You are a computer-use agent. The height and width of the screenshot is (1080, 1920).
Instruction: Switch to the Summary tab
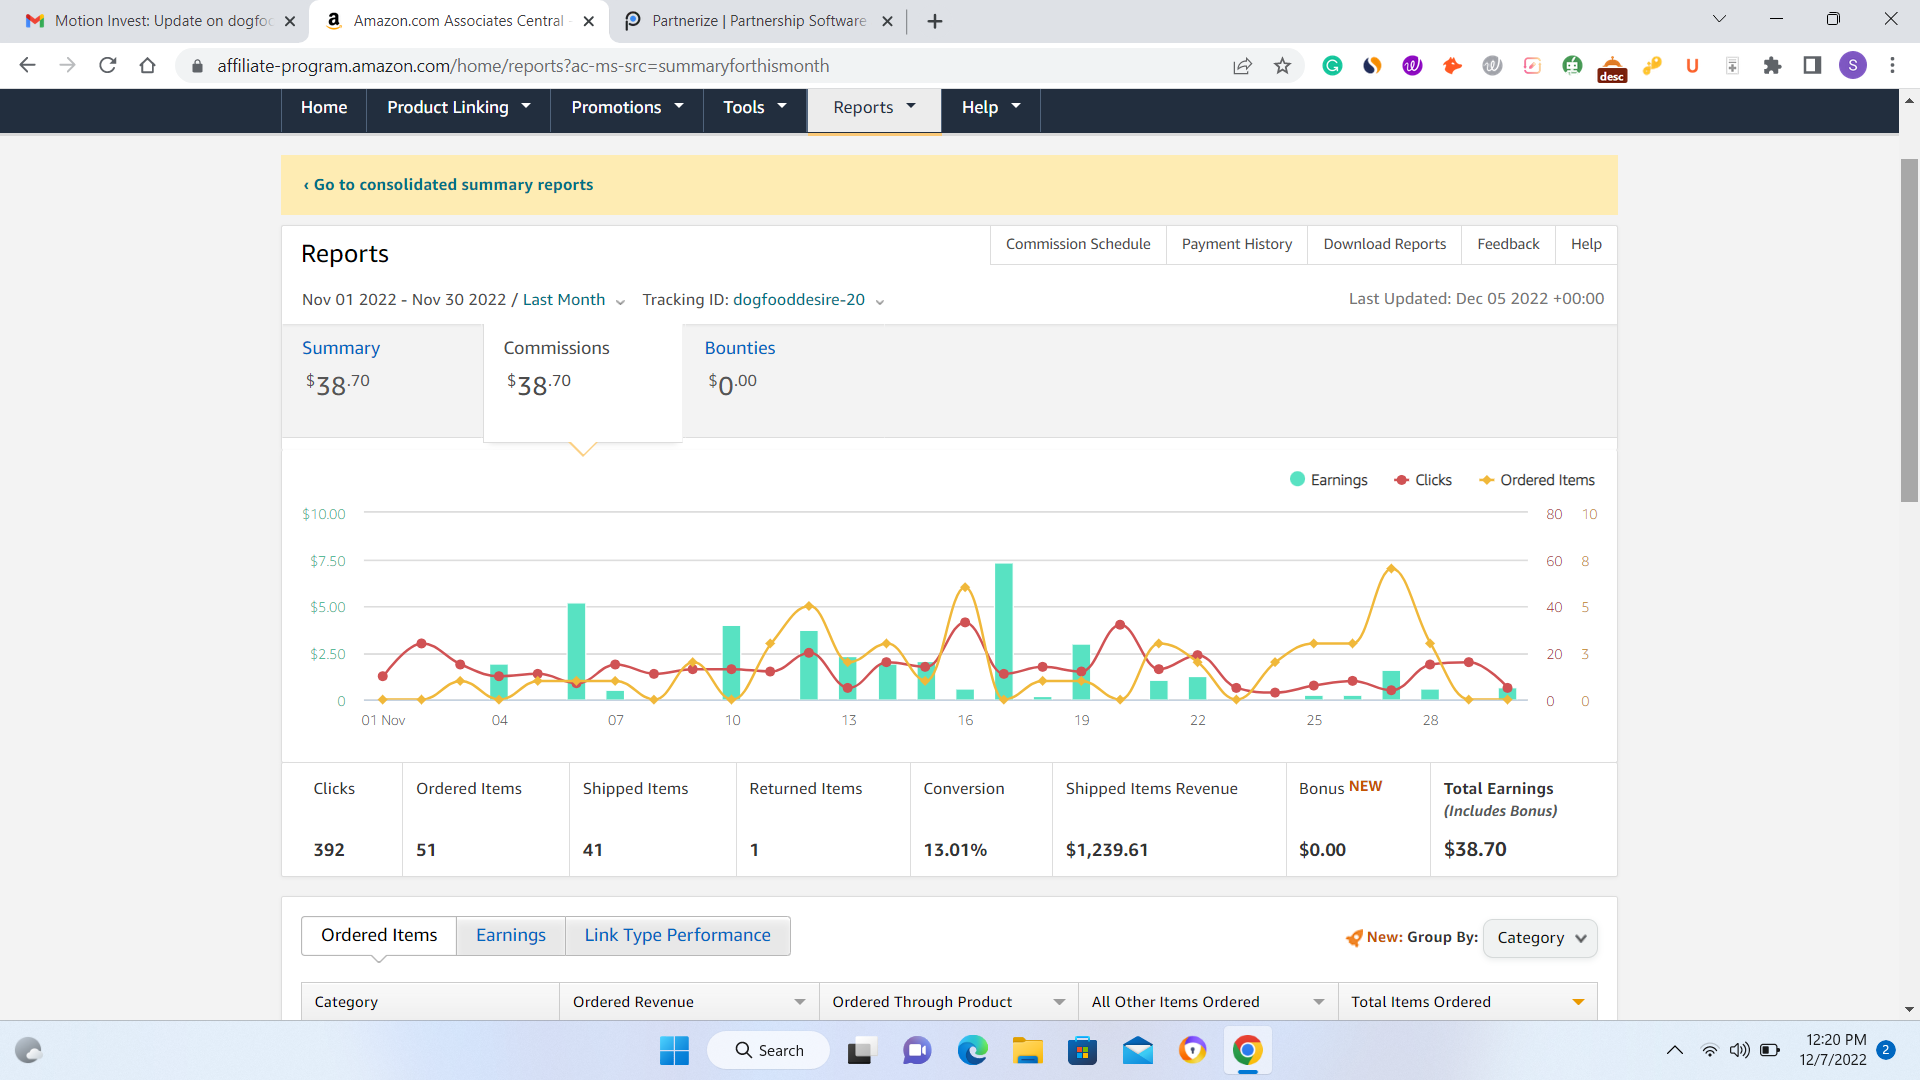(x=382, y=380)
